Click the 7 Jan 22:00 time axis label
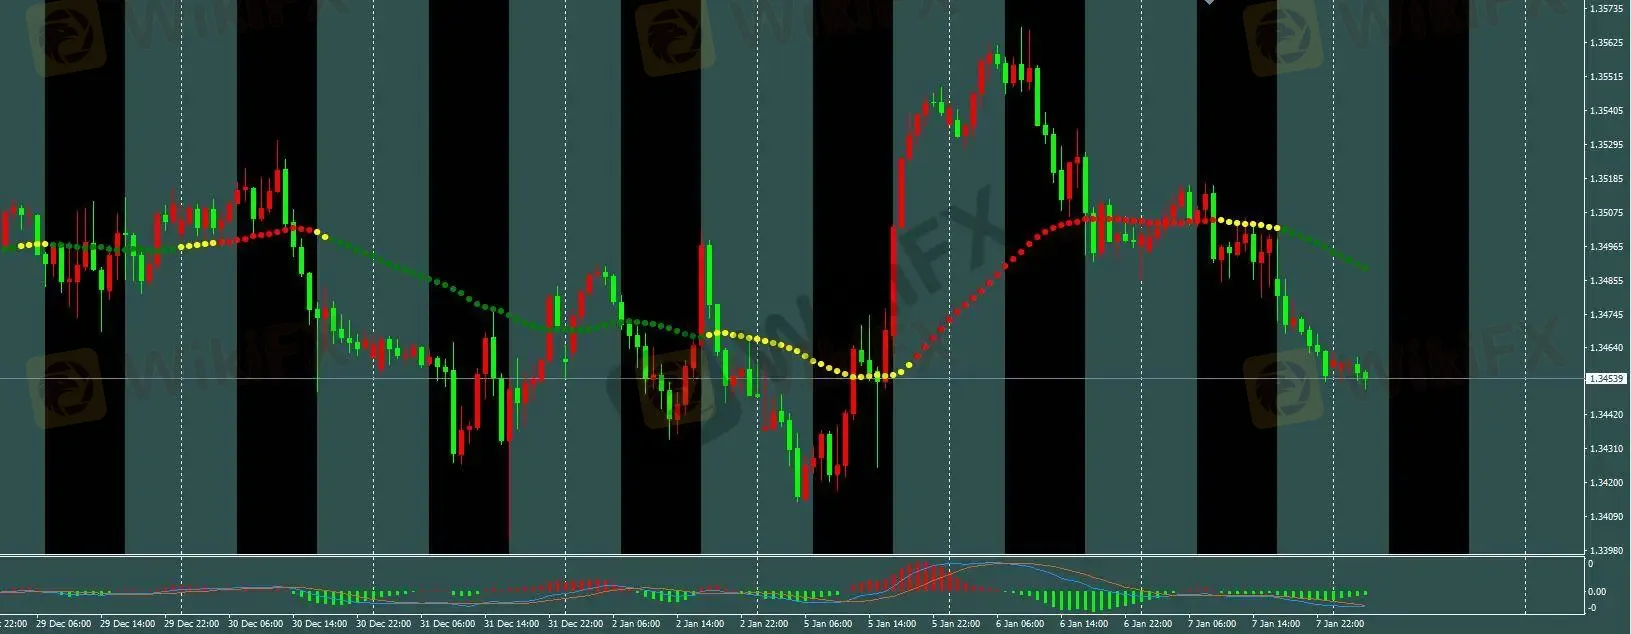This screenshot has height=634, width=1631. point(1340,624)
